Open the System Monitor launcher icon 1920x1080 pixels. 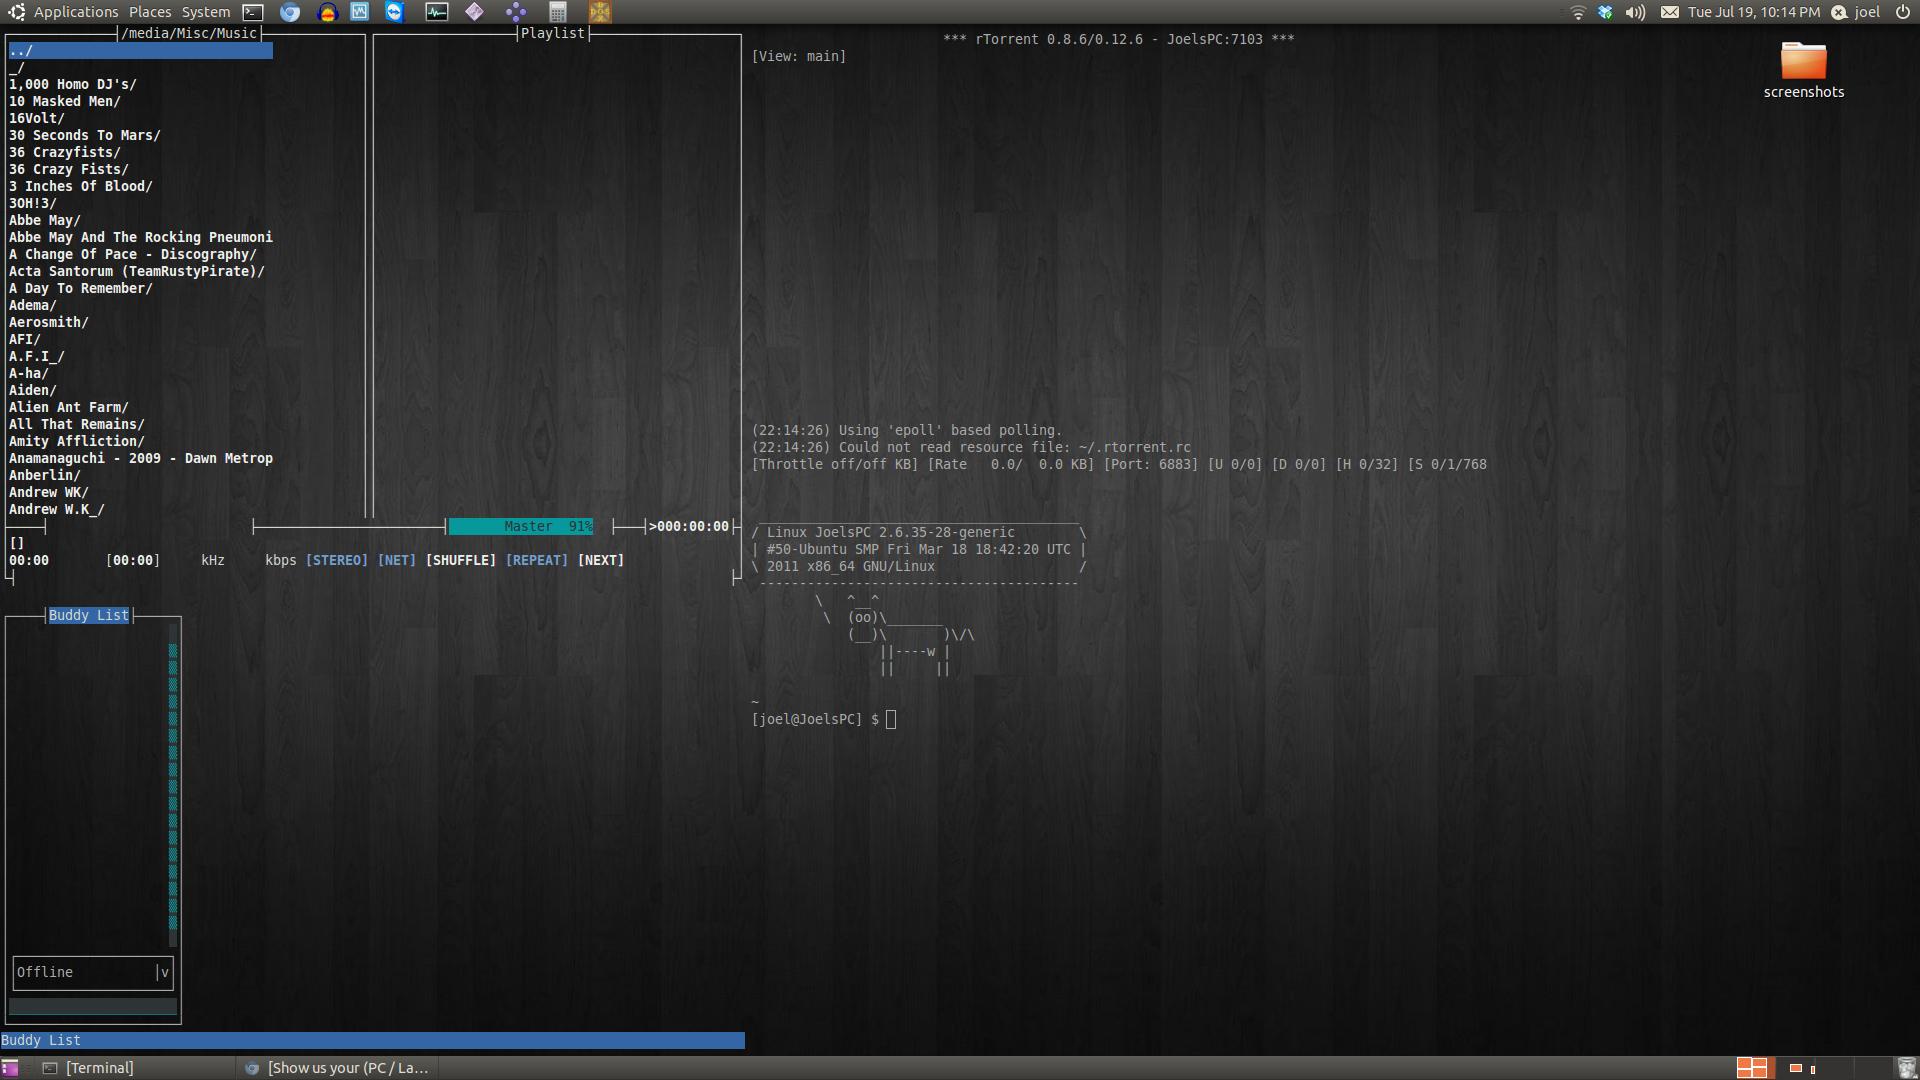click(437, 12)
